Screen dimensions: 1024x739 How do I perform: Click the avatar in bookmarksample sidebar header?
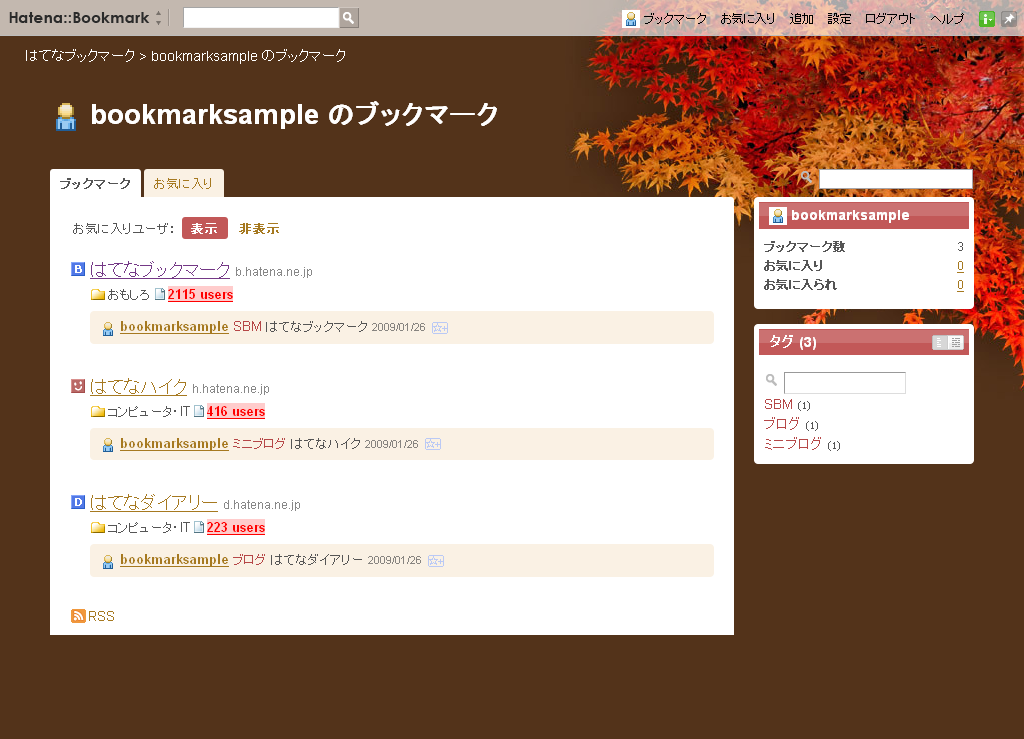(x=778, y=215)
